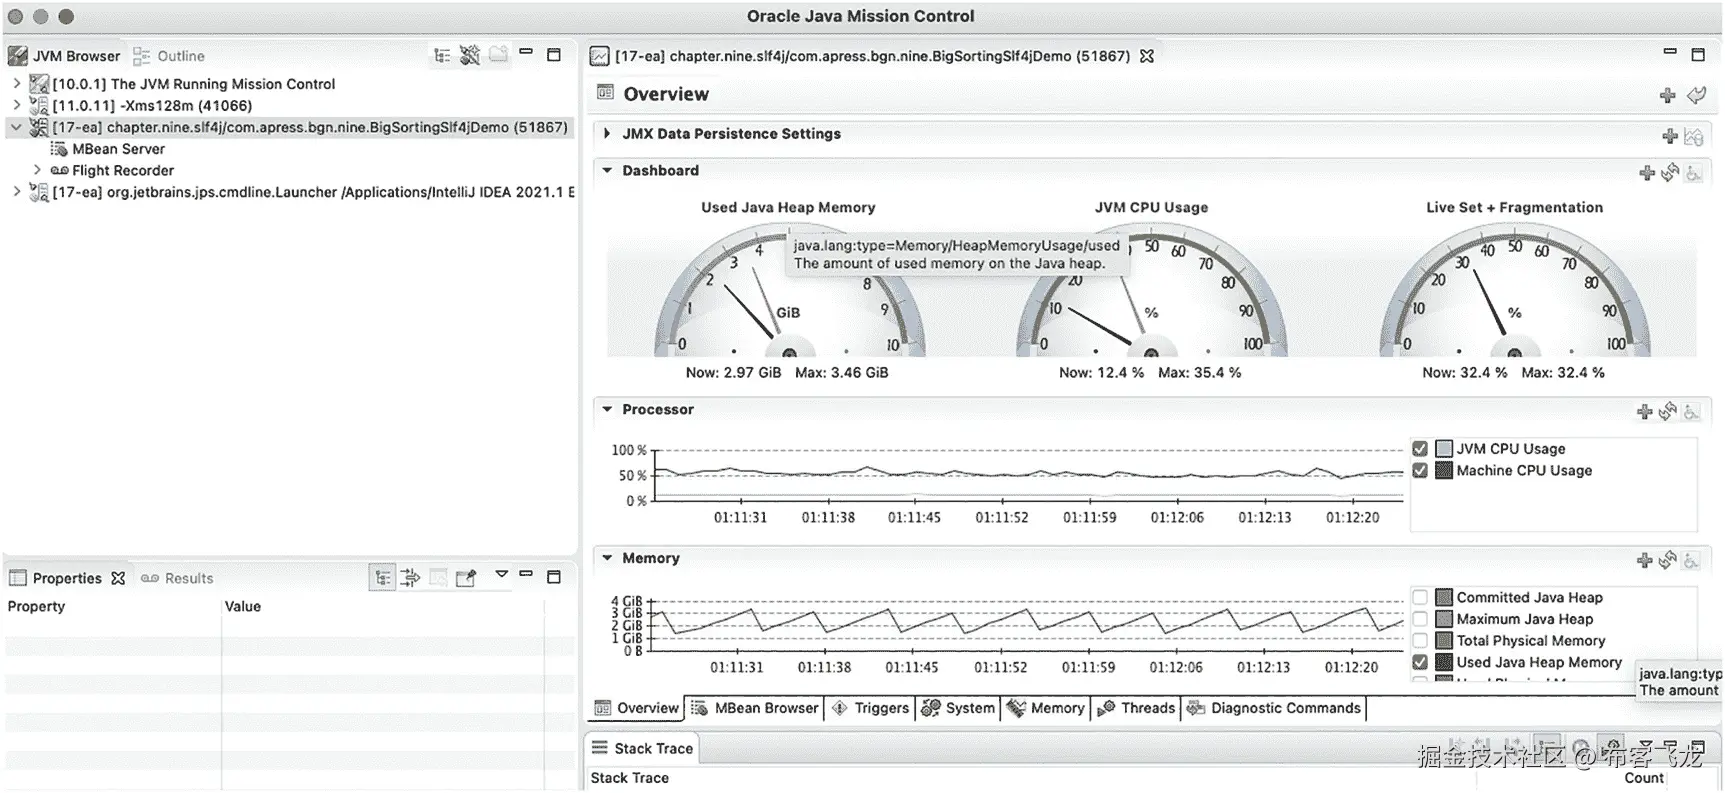Click the Processor chart refresh icon
Viewport: 1725px width, 793px height.
(1667, 411)
